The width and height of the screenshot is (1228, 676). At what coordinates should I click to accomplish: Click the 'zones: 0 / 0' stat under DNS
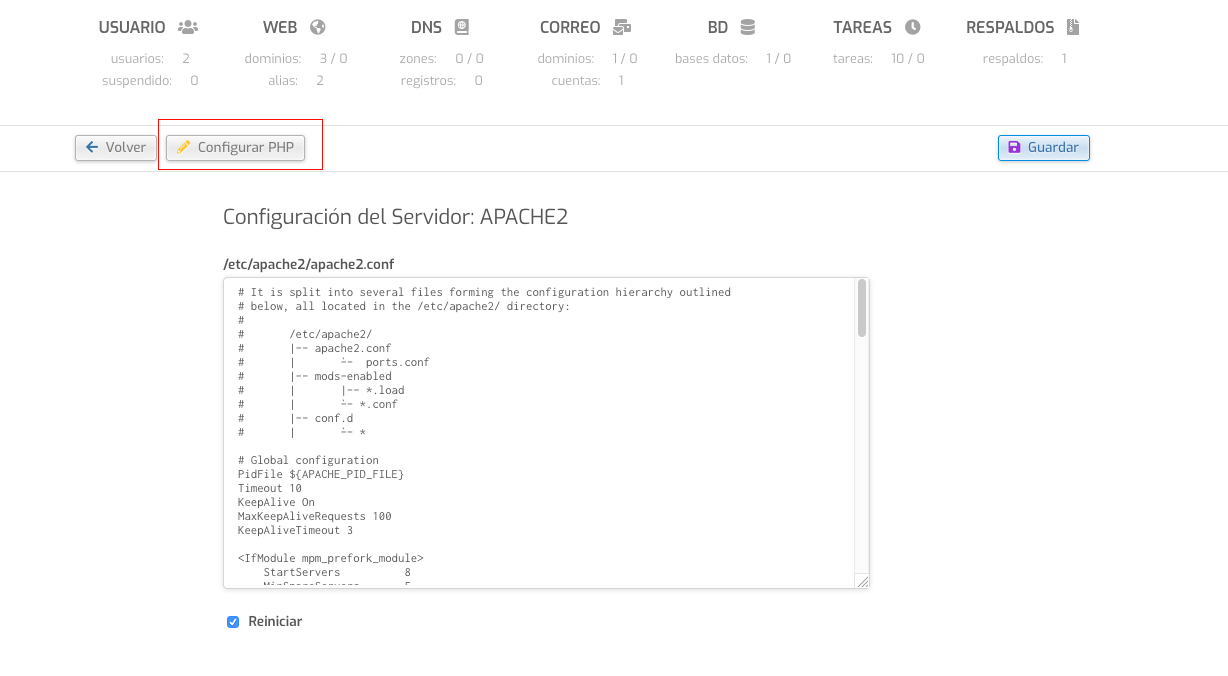[442, 59]
